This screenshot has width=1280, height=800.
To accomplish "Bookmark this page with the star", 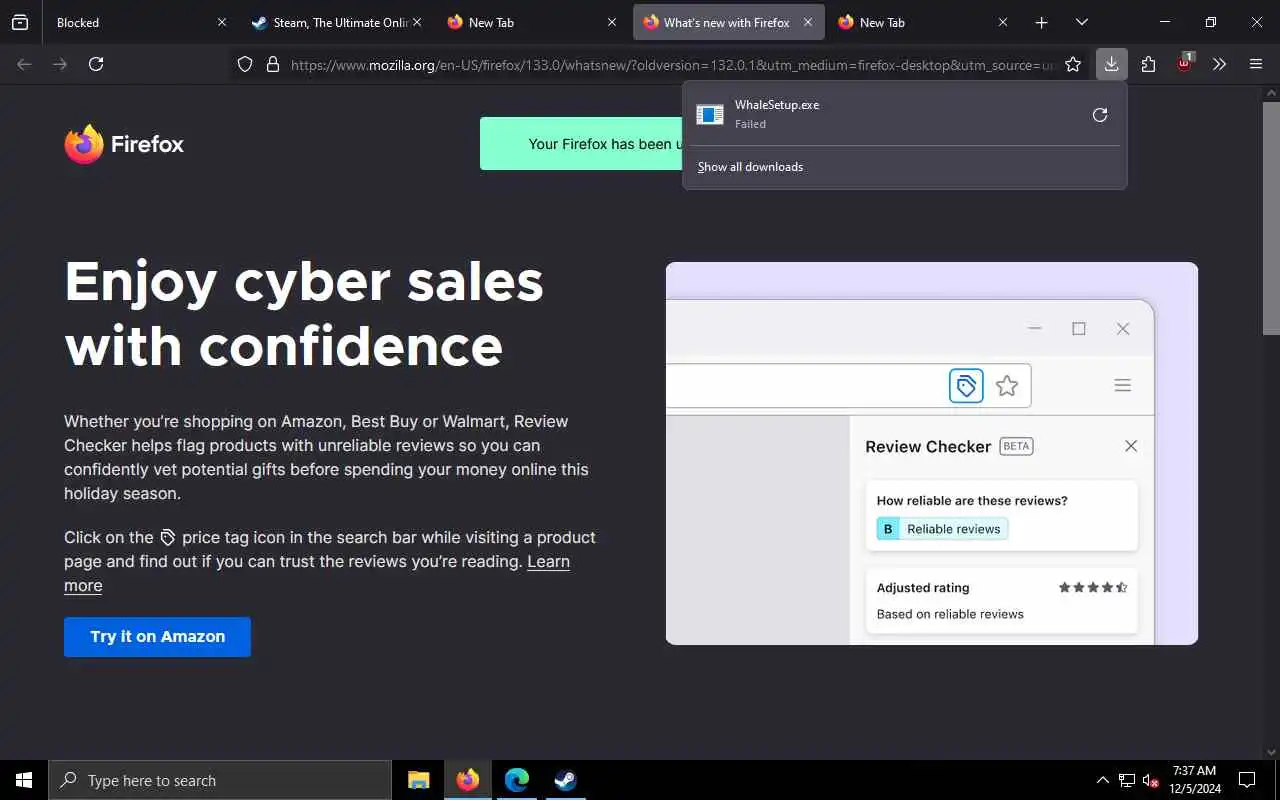I will tap(1073, 64).
